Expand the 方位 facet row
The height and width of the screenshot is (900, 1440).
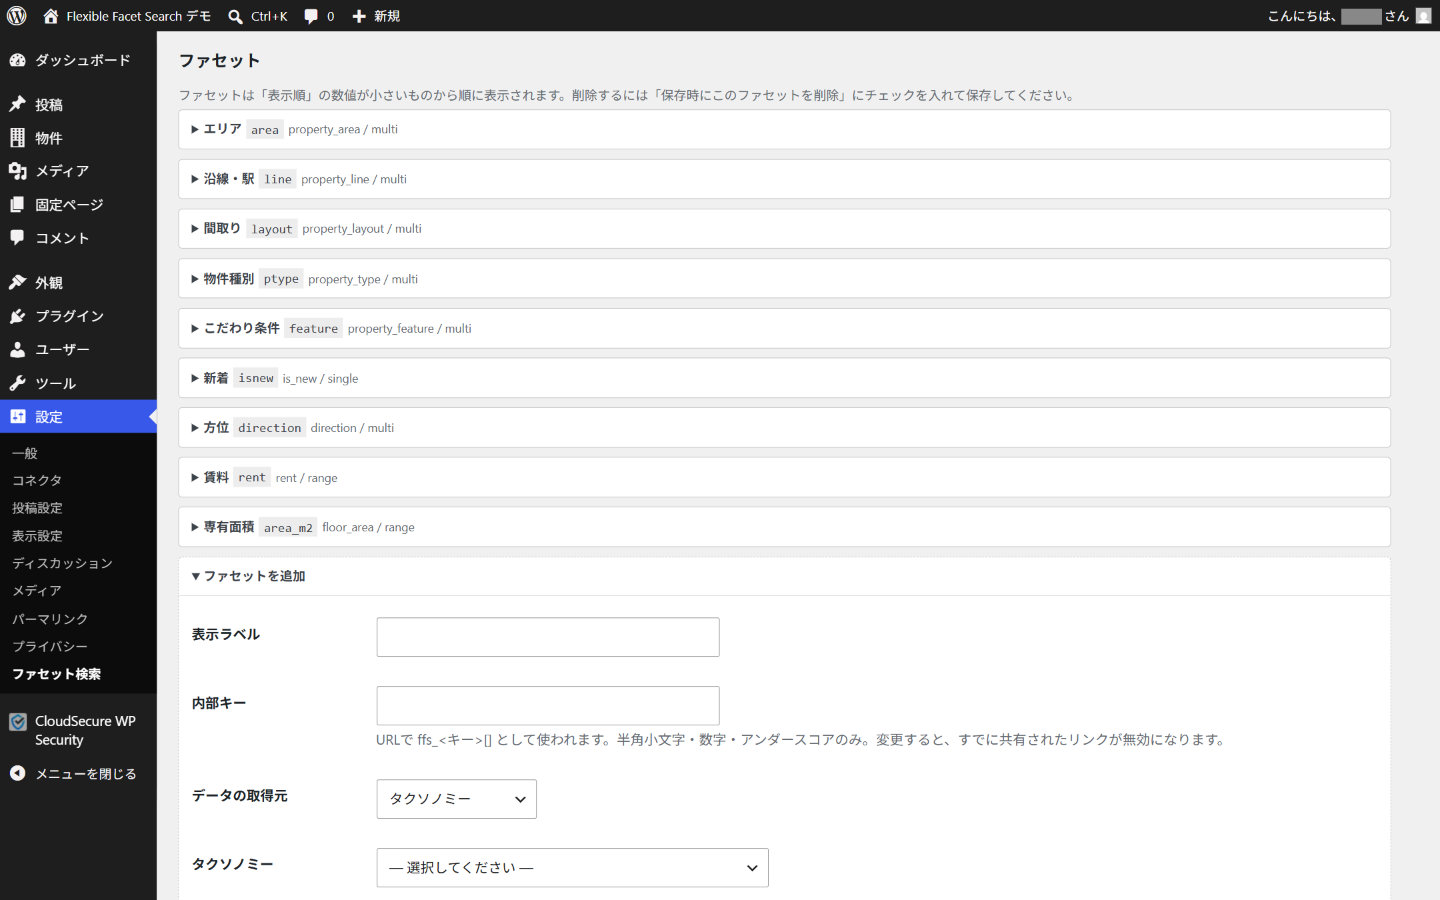pos(784,428)
